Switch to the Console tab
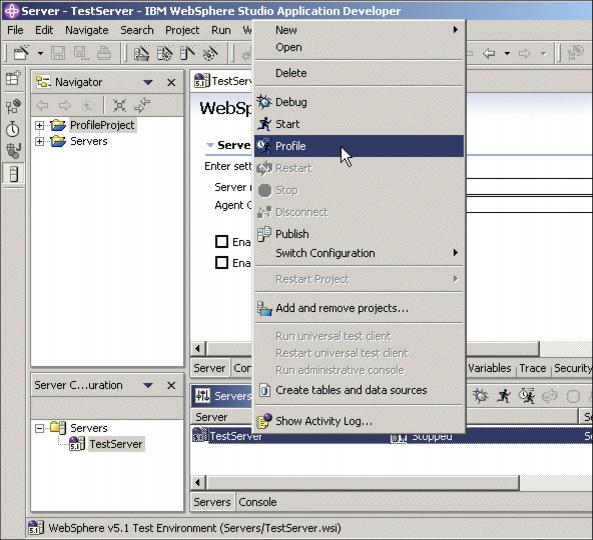 tap(258, 502)
